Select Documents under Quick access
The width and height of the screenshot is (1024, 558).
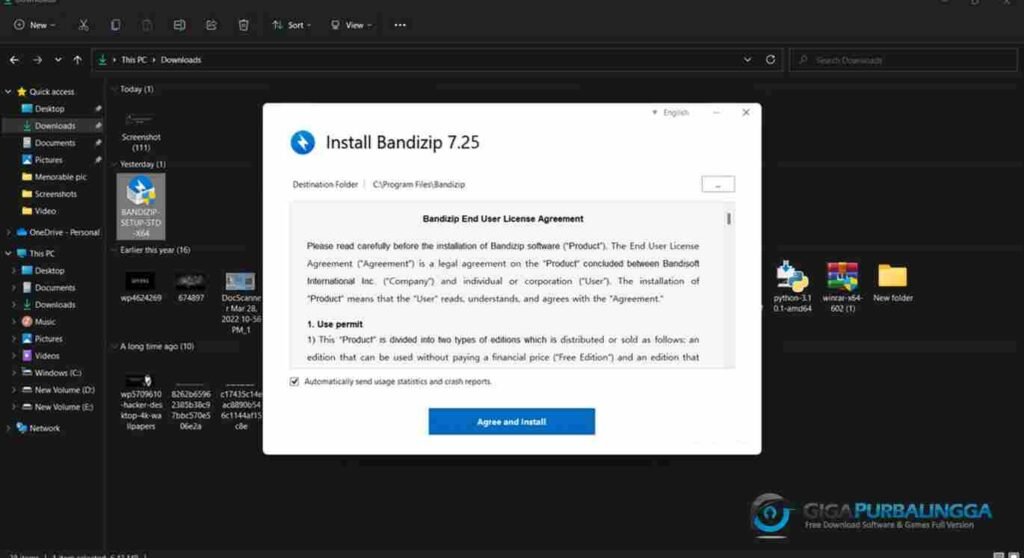55,142
